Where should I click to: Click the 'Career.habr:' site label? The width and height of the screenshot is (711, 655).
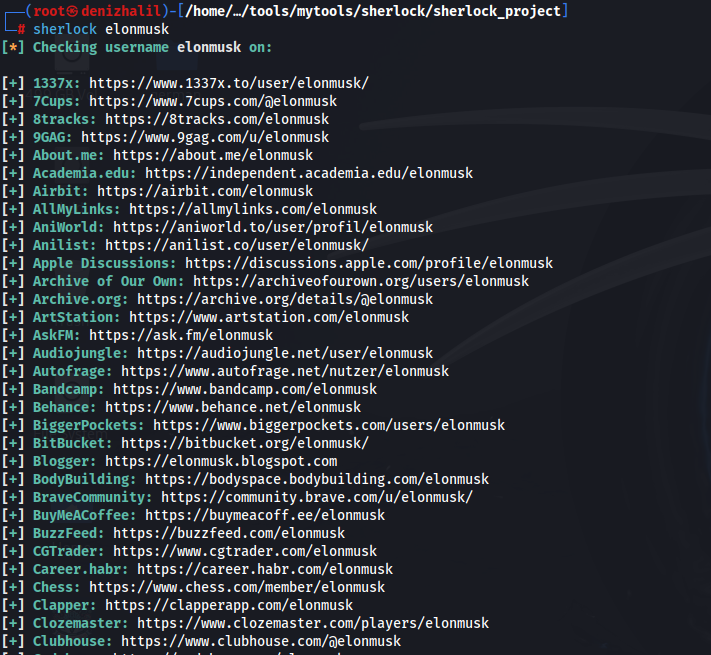[x=81, y=569]
